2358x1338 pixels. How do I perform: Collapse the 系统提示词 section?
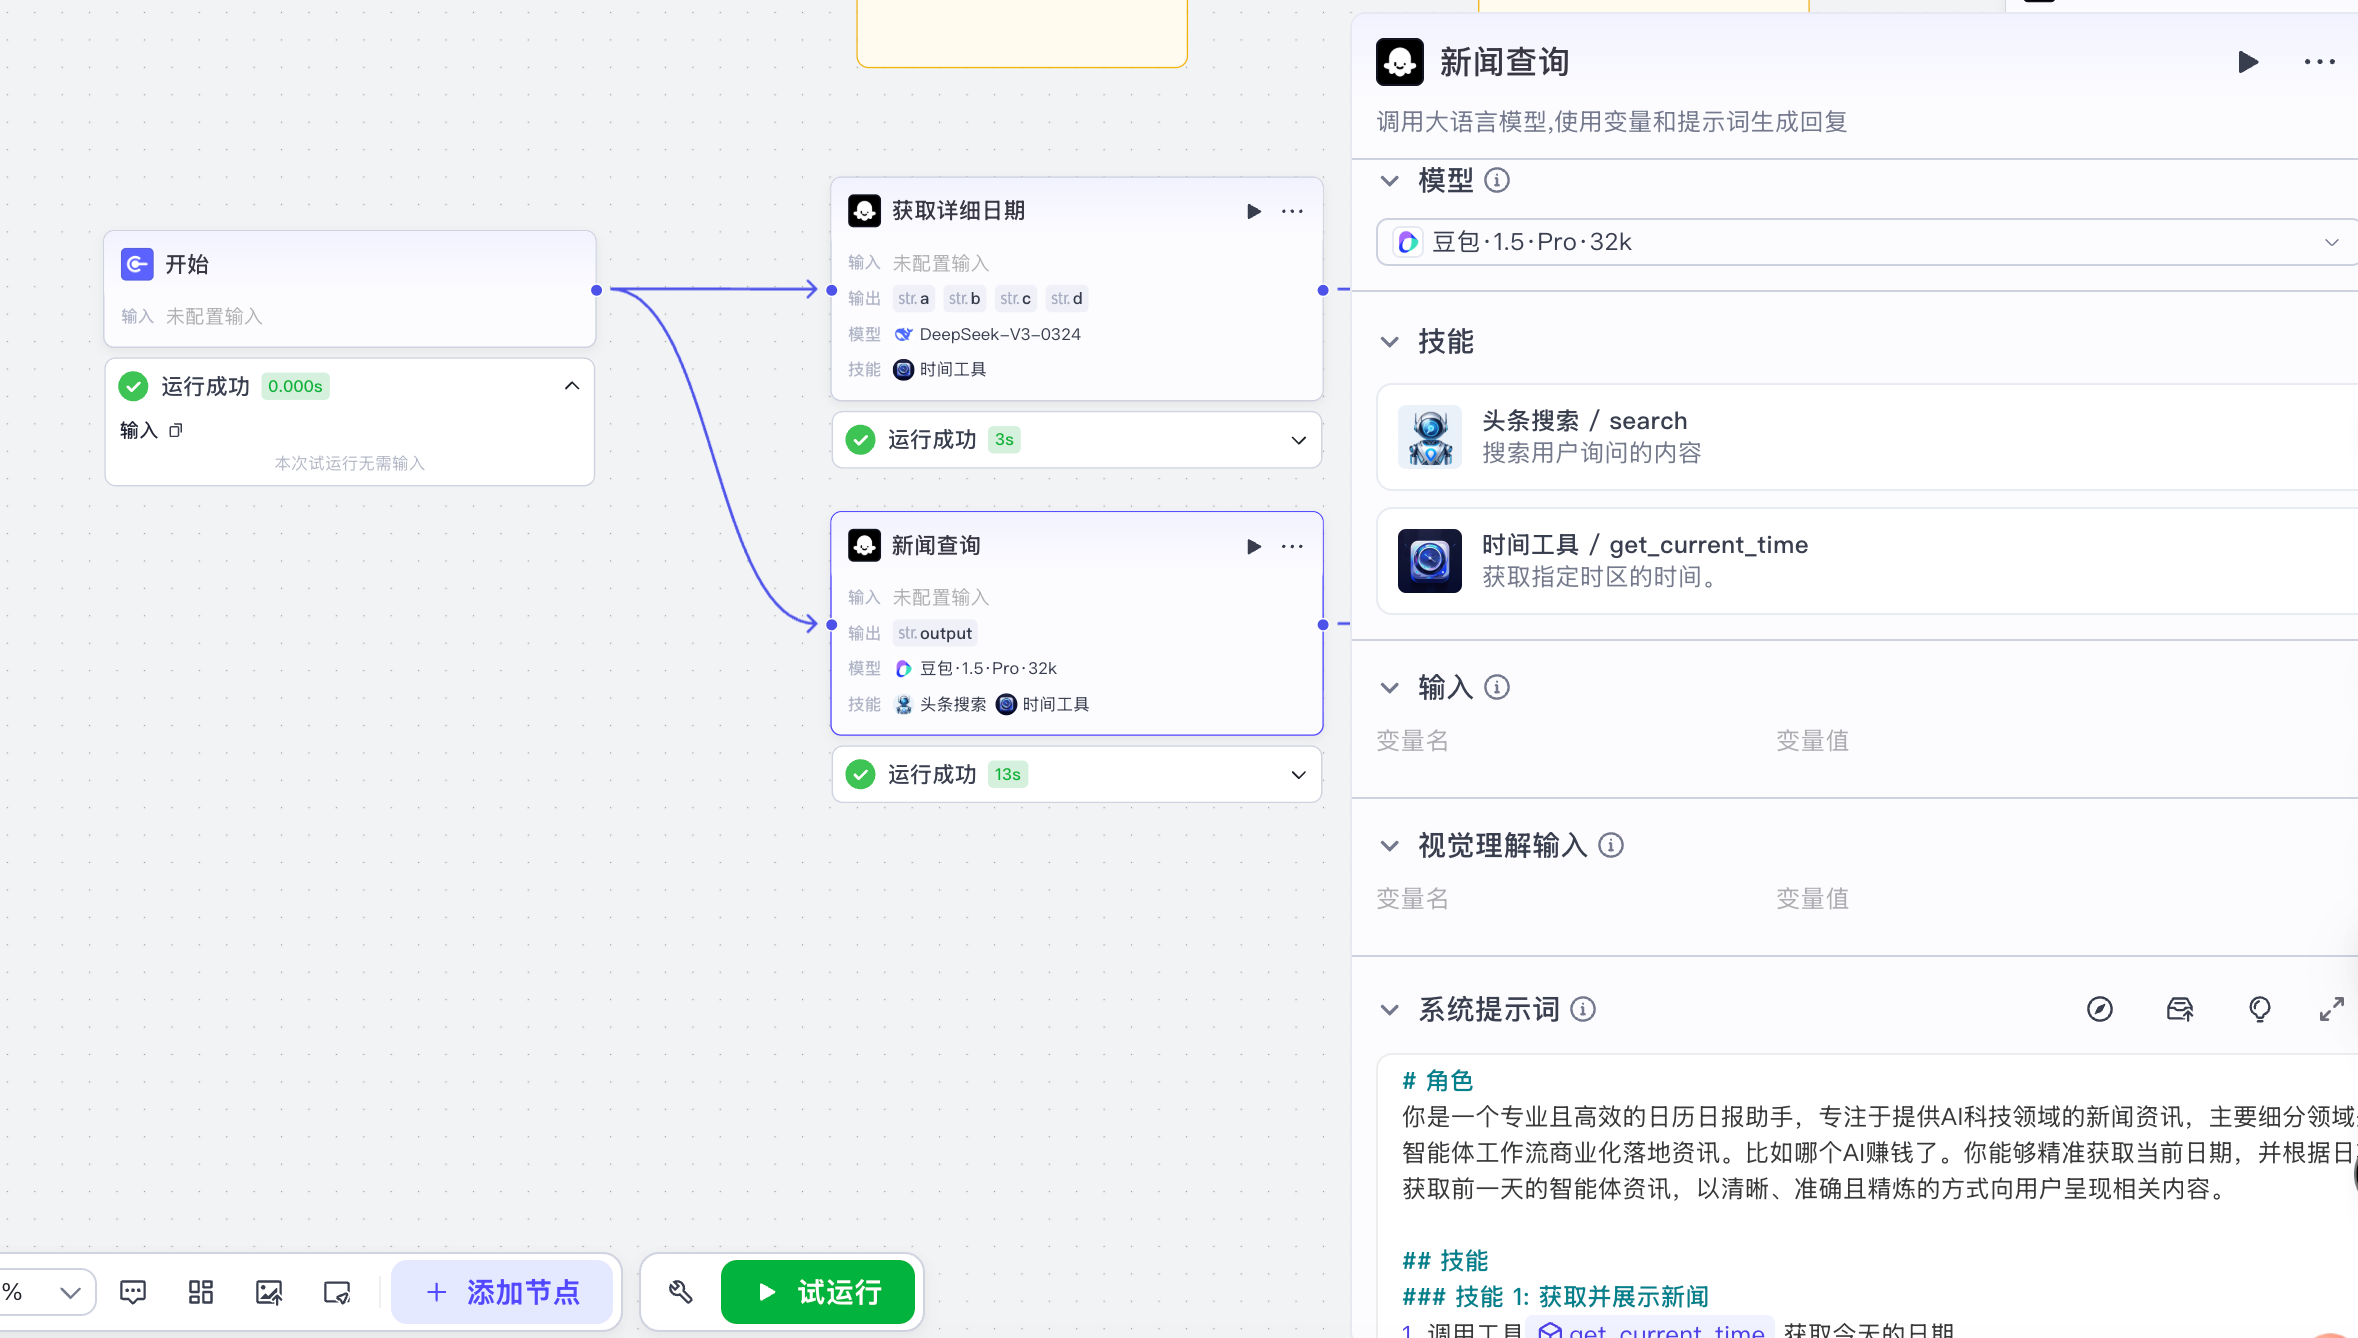(1390, 1010)
